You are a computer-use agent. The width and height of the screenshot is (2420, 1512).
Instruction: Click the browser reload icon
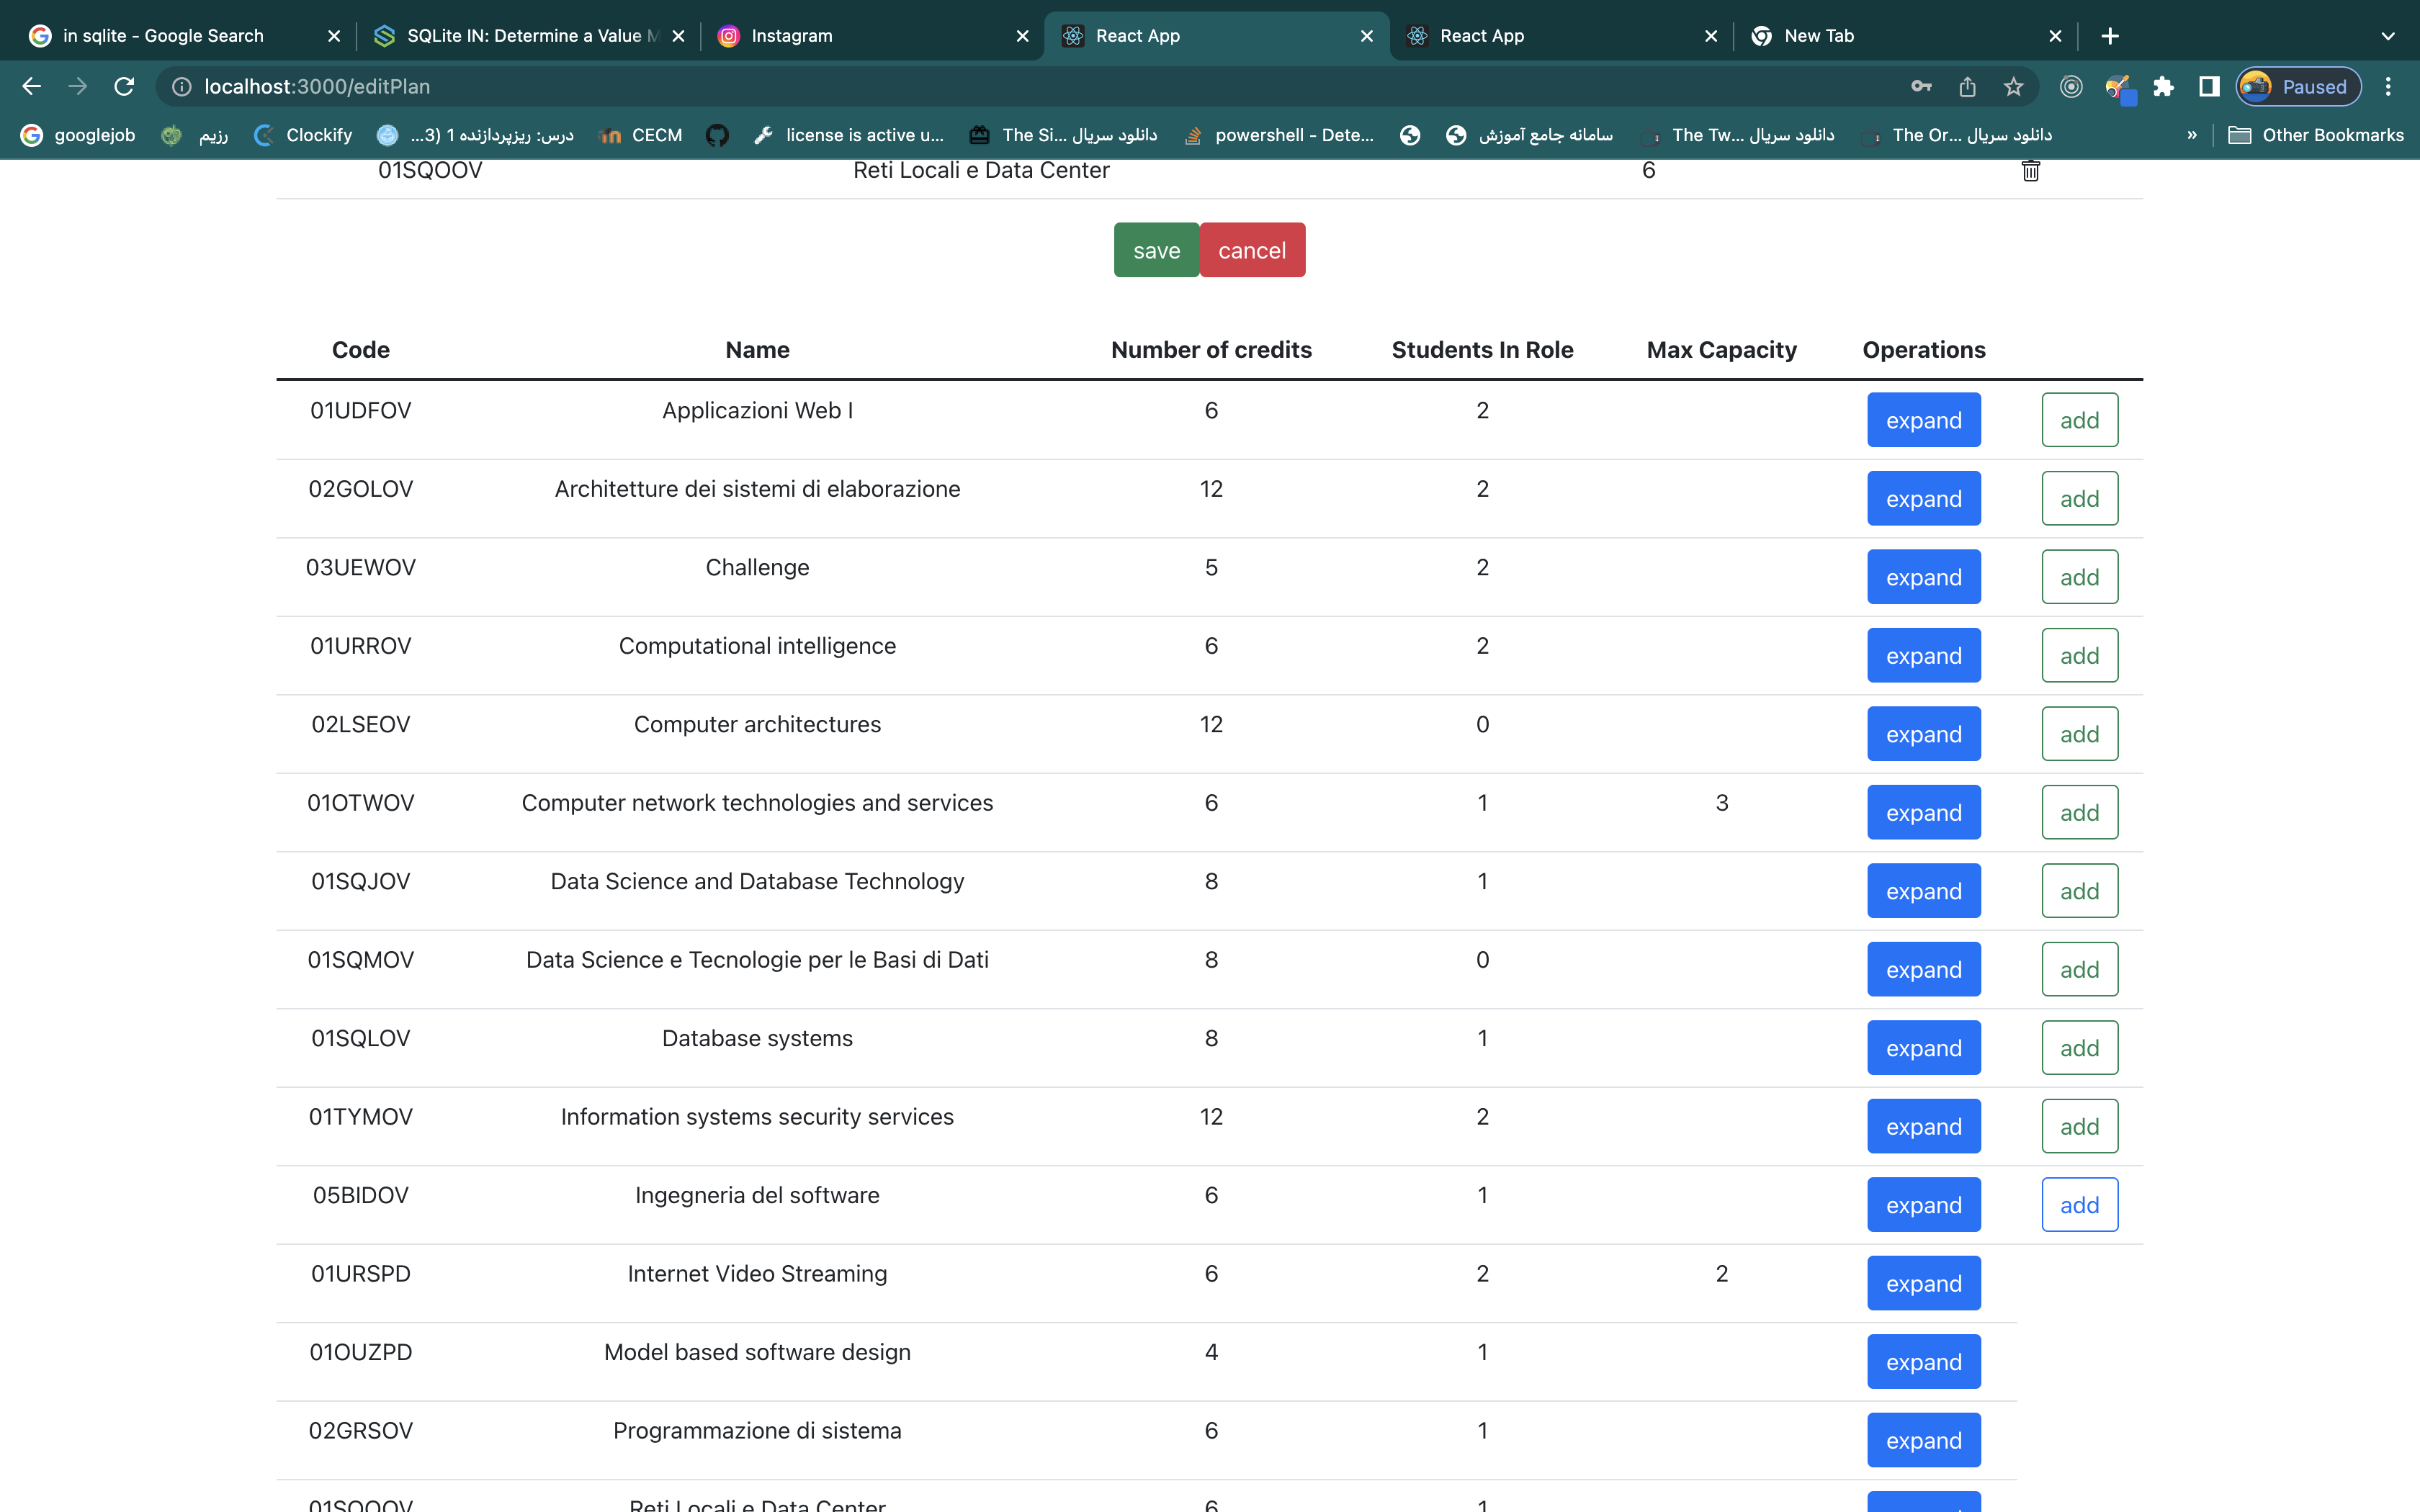[x=124, y=87]
